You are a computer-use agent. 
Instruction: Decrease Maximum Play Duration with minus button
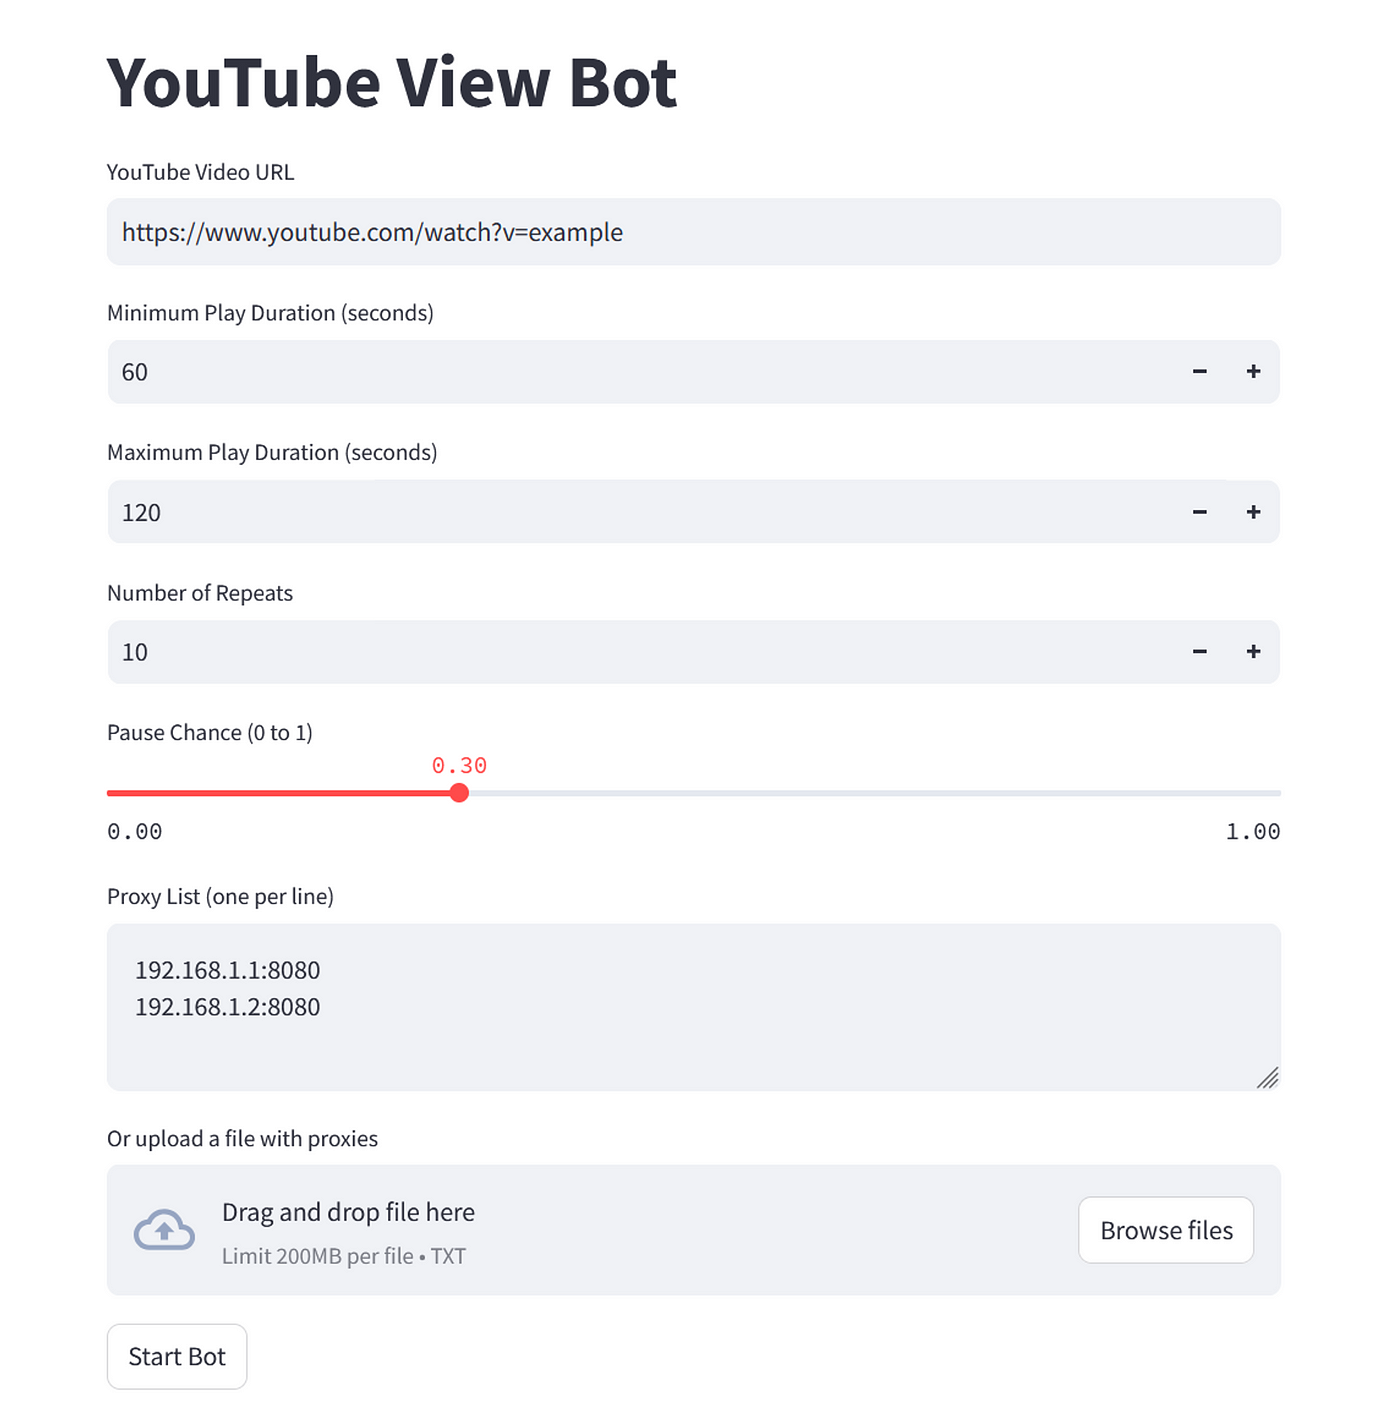click(x=1199, y=512)
